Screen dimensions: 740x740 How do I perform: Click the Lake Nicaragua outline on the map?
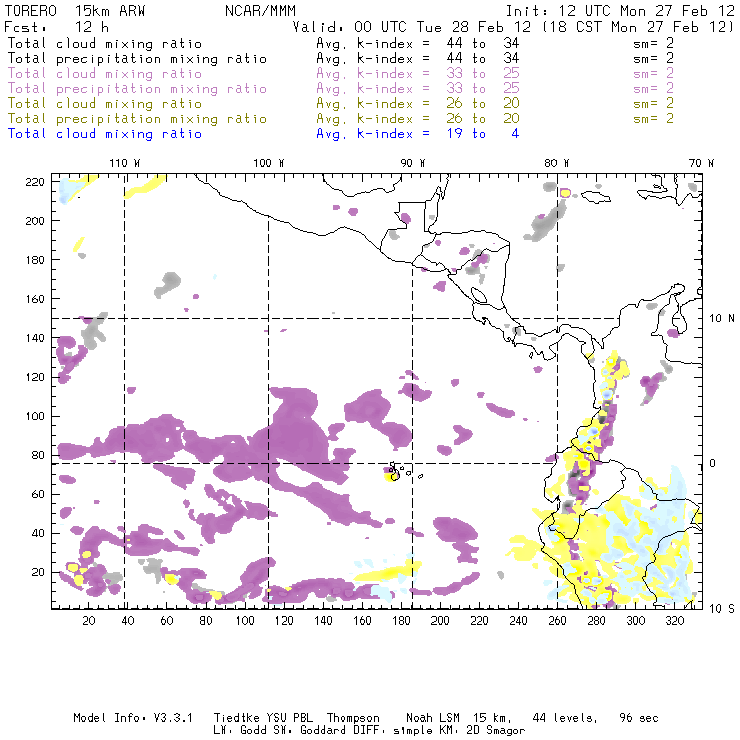pos(479,295)
